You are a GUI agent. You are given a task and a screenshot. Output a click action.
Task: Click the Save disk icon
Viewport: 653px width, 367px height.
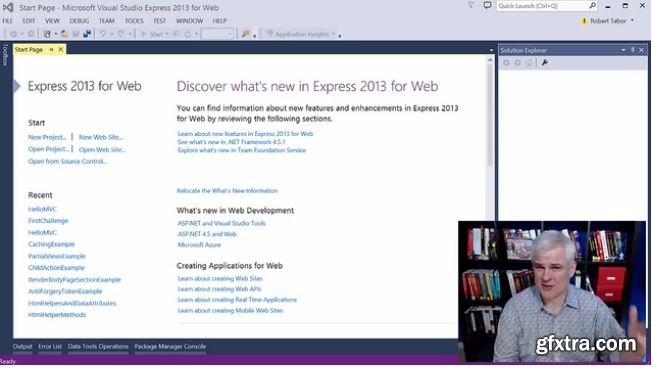[76, 34]
